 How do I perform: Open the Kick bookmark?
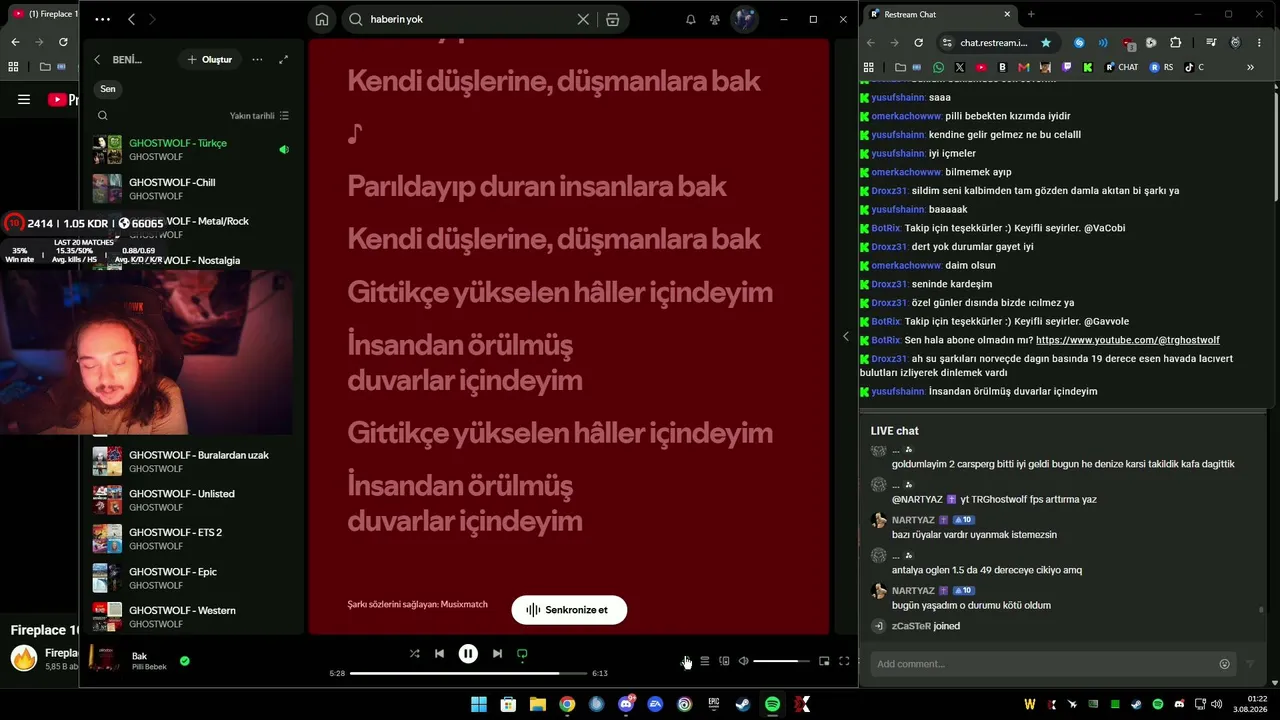(1087, 67)
